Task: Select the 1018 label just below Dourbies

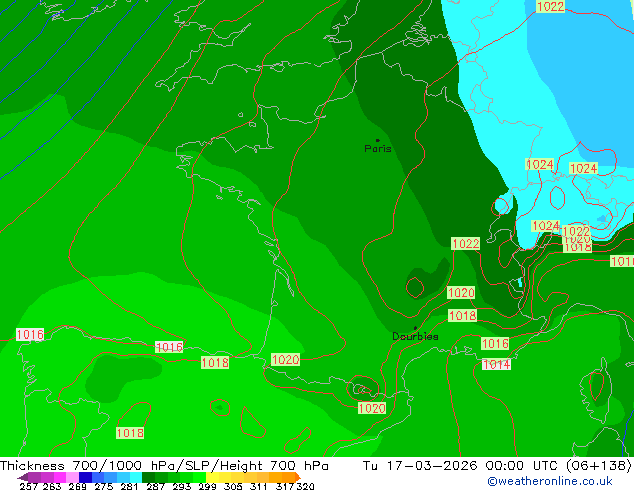Action: point(463,315)
